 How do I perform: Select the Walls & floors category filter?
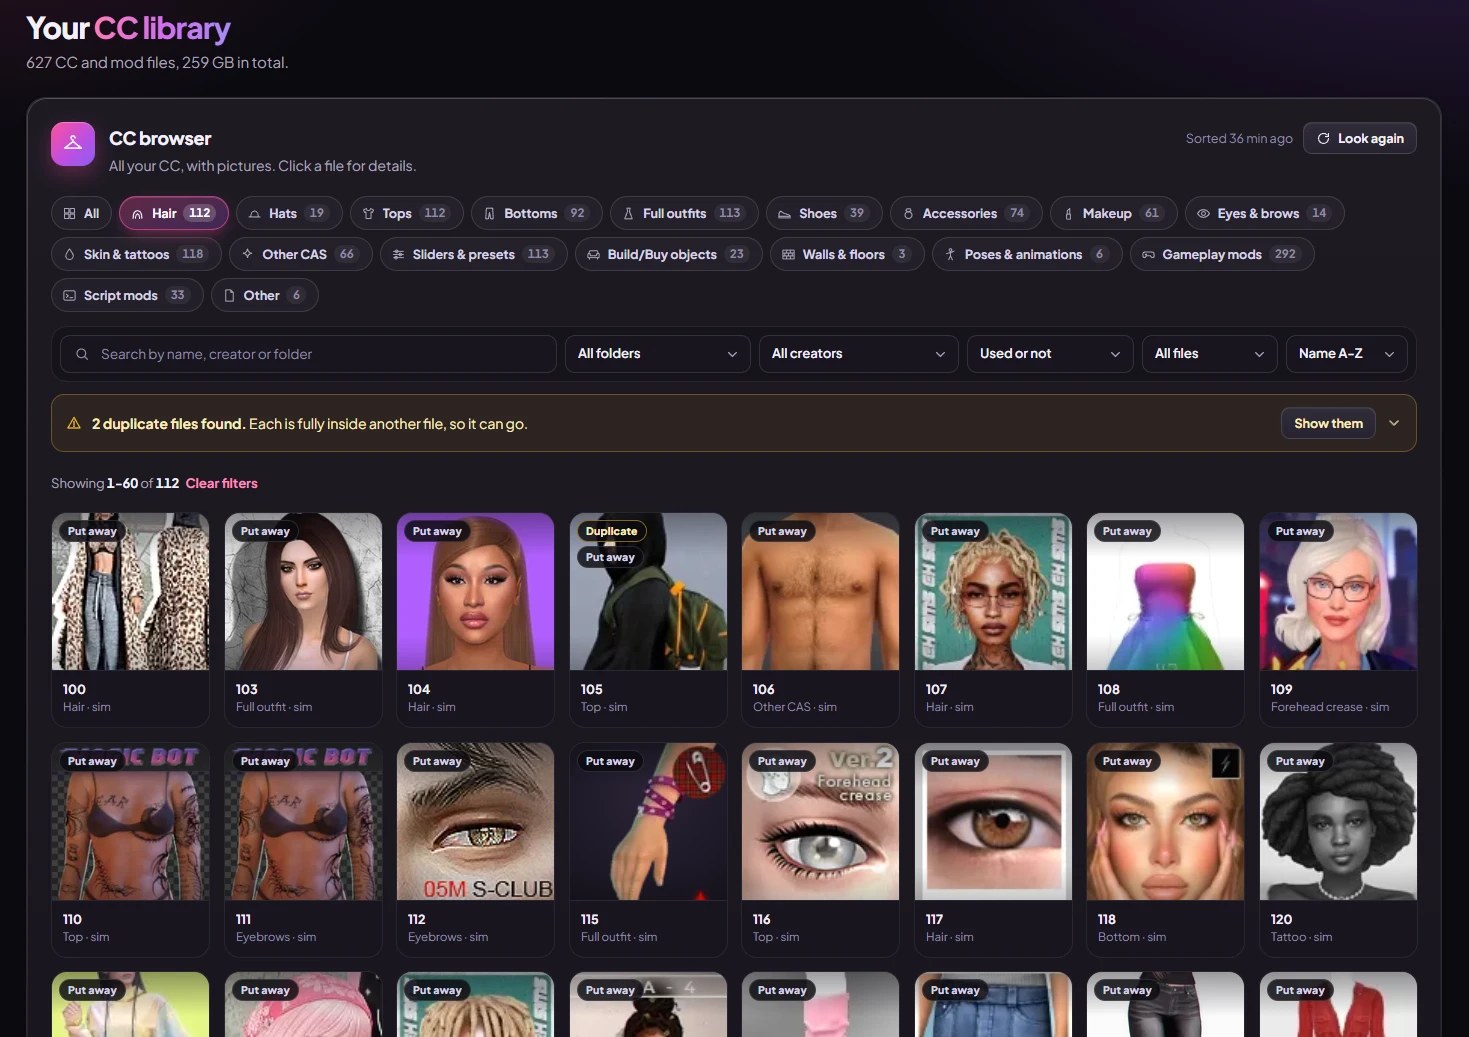(x=846, y=255)
